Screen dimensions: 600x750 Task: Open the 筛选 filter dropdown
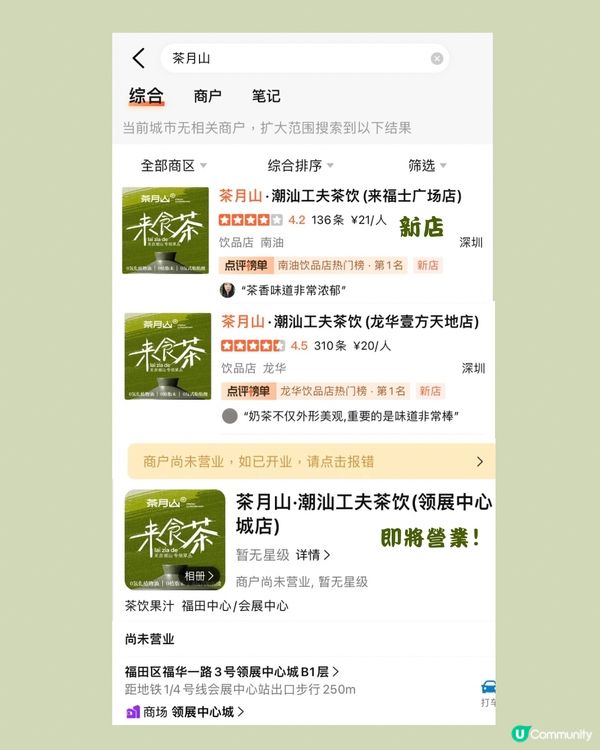pyautogui.click(x=427, y=165)
